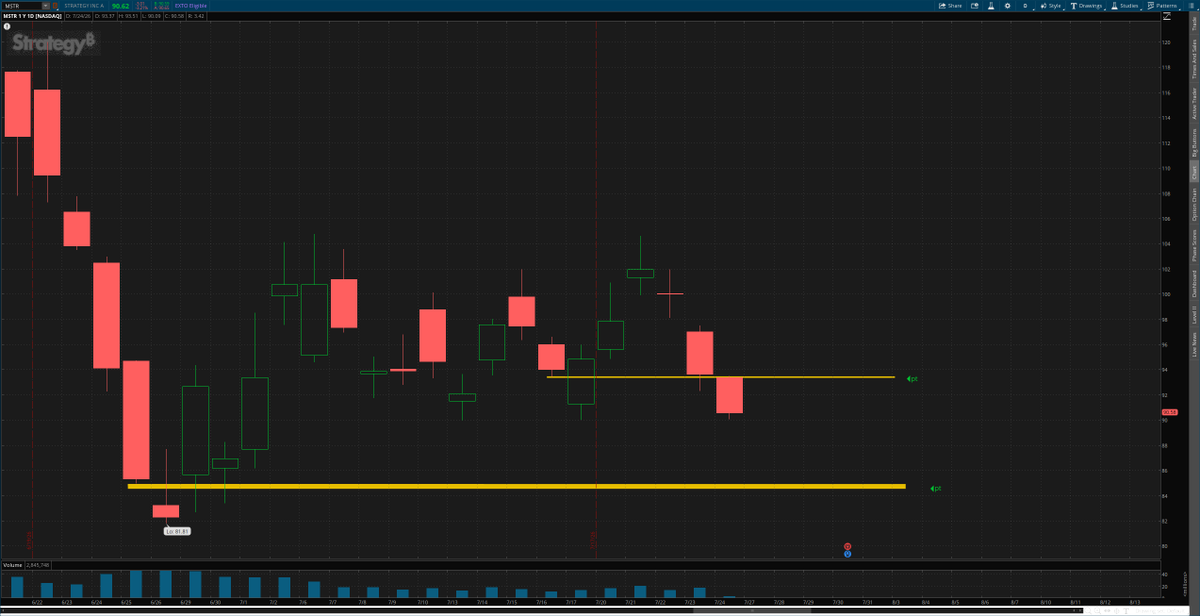Screen dimensions: 1200x616
Task: Click the MSTR symbol input field
Action: point(24,5)
